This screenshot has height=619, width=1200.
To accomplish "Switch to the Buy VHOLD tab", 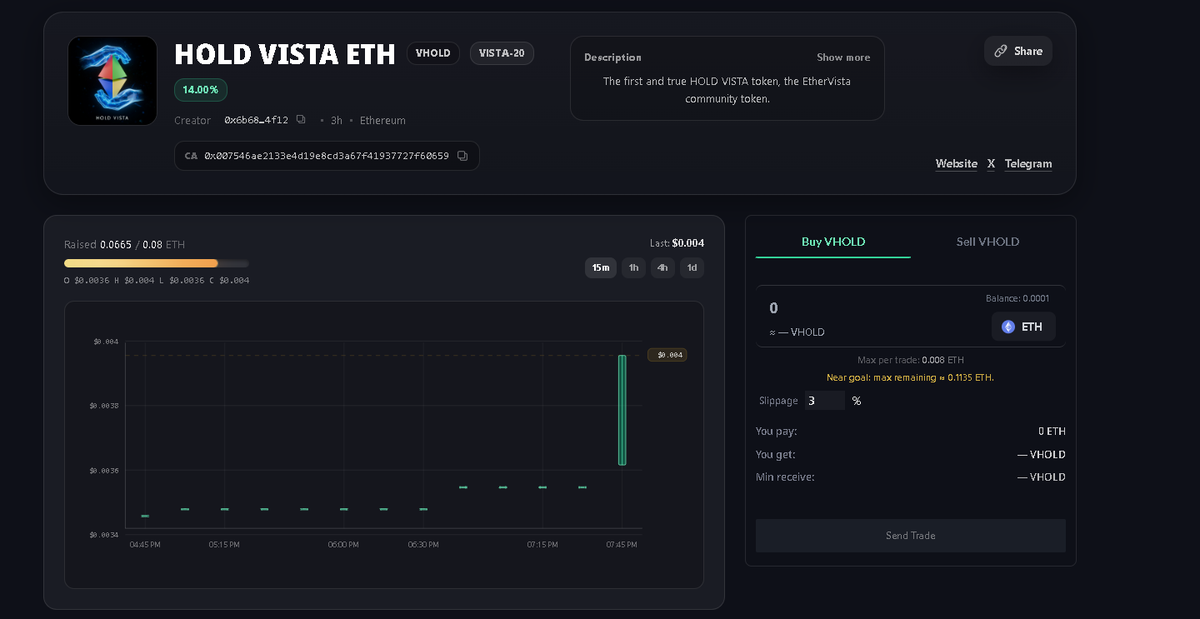I will tap(833, 242).
